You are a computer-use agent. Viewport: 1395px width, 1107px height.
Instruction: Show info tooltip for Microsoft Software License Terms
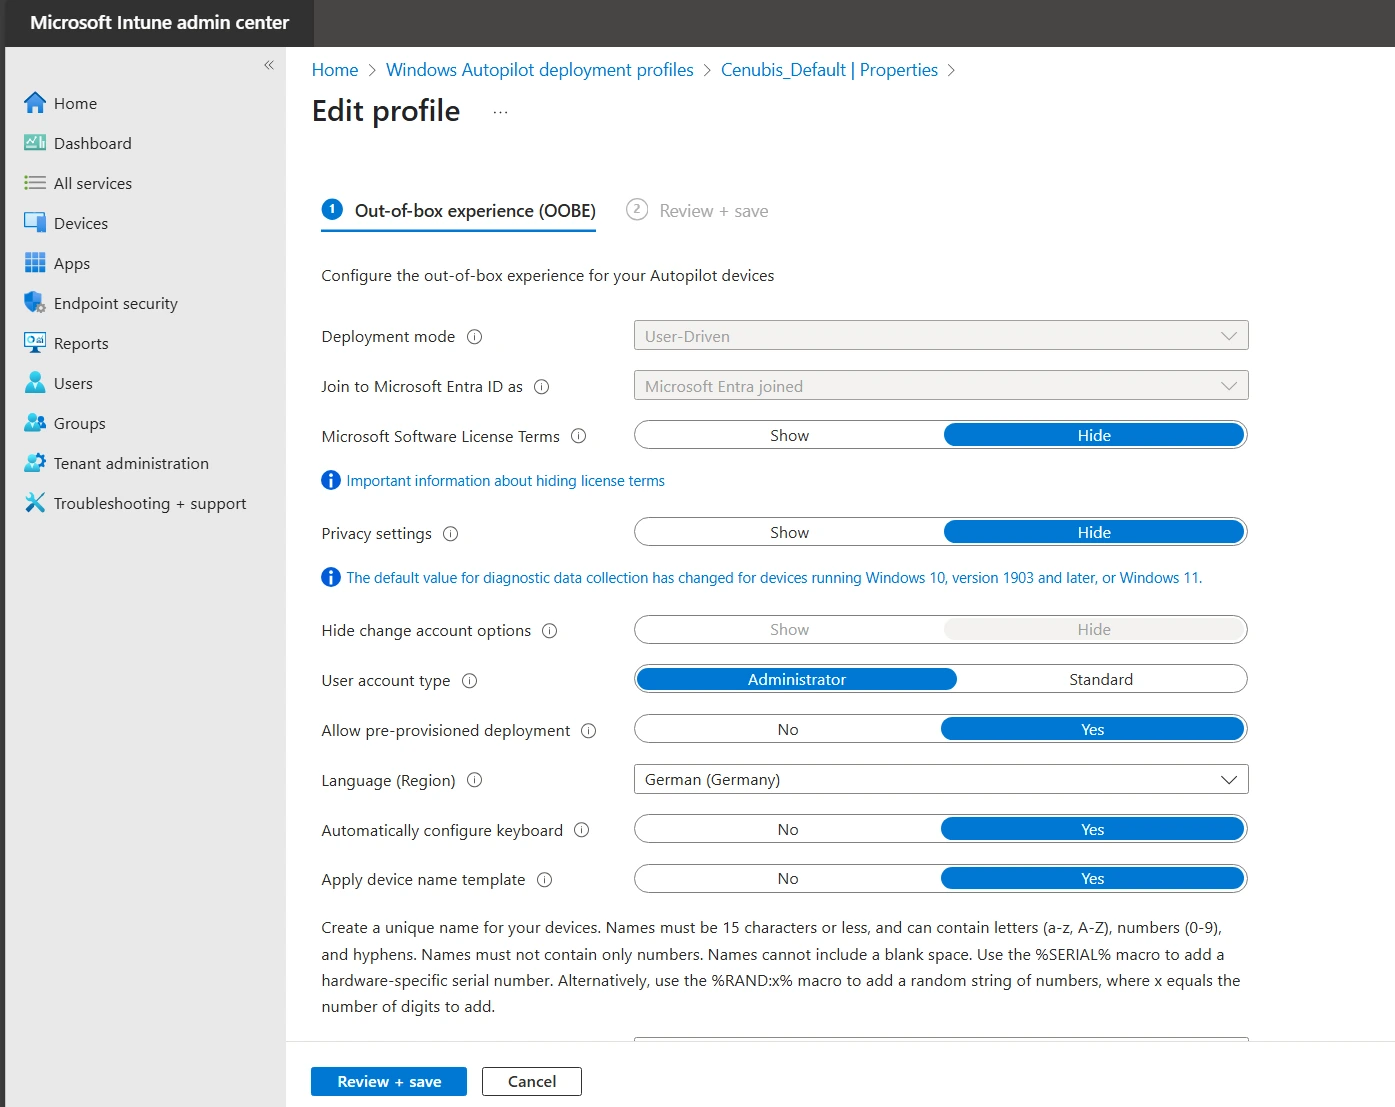(x=578, y=436)
